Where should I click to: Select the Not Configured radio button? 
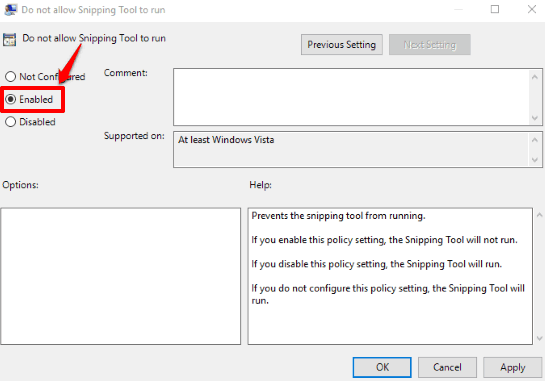tap(10, 76)
